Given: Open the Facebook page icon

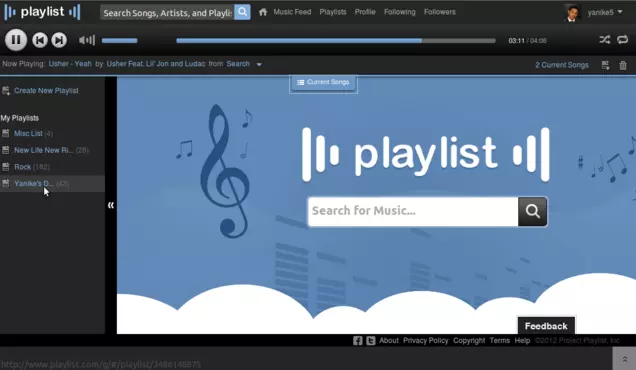Looking at the screenshot, I should coord(357,341).
